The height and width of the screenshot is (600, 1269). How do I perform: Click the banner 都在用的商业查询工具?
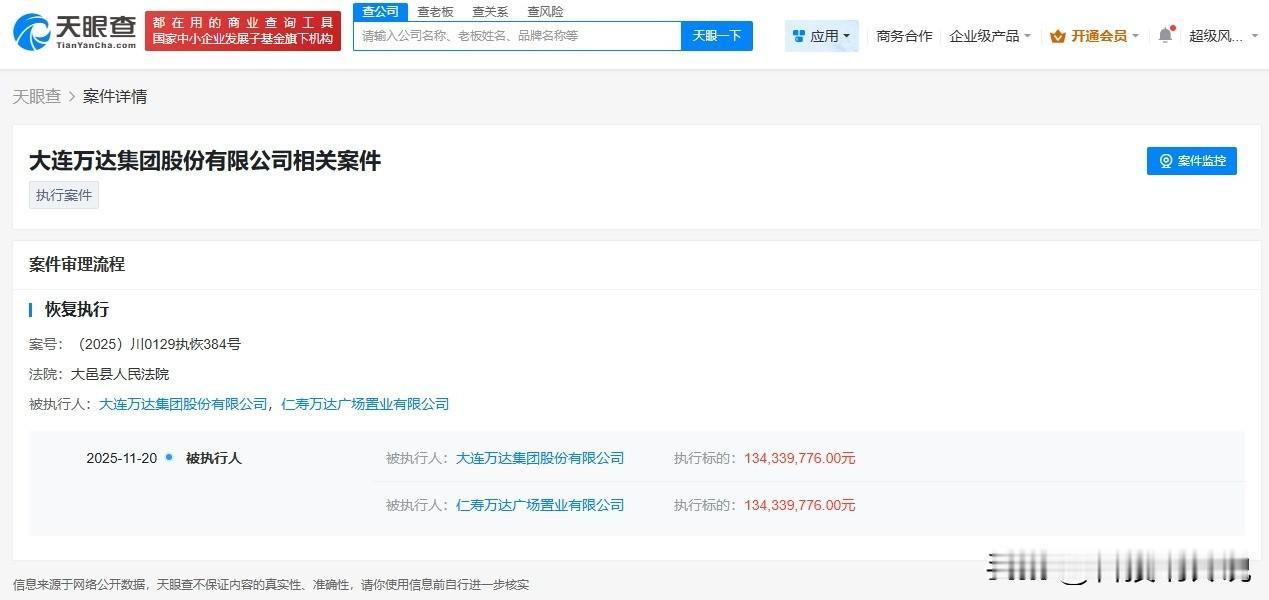tap(243, 31)
